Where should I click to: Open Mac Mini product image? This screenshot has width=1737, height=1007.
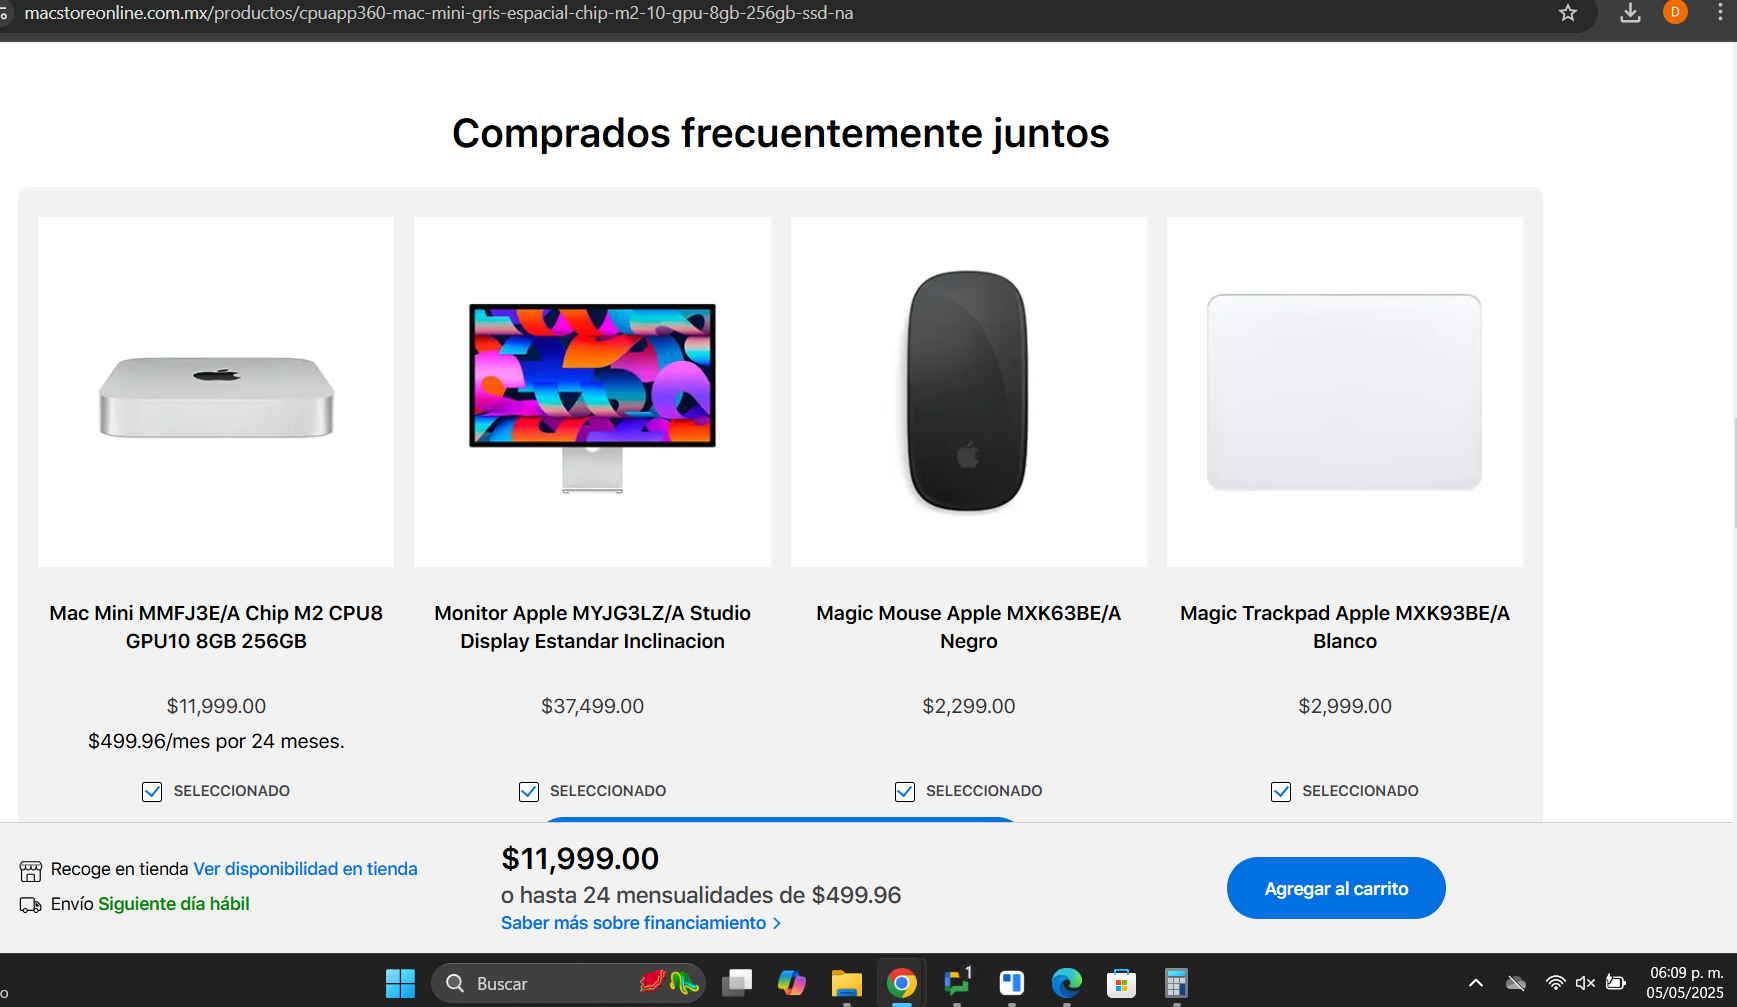click(216, 392)
